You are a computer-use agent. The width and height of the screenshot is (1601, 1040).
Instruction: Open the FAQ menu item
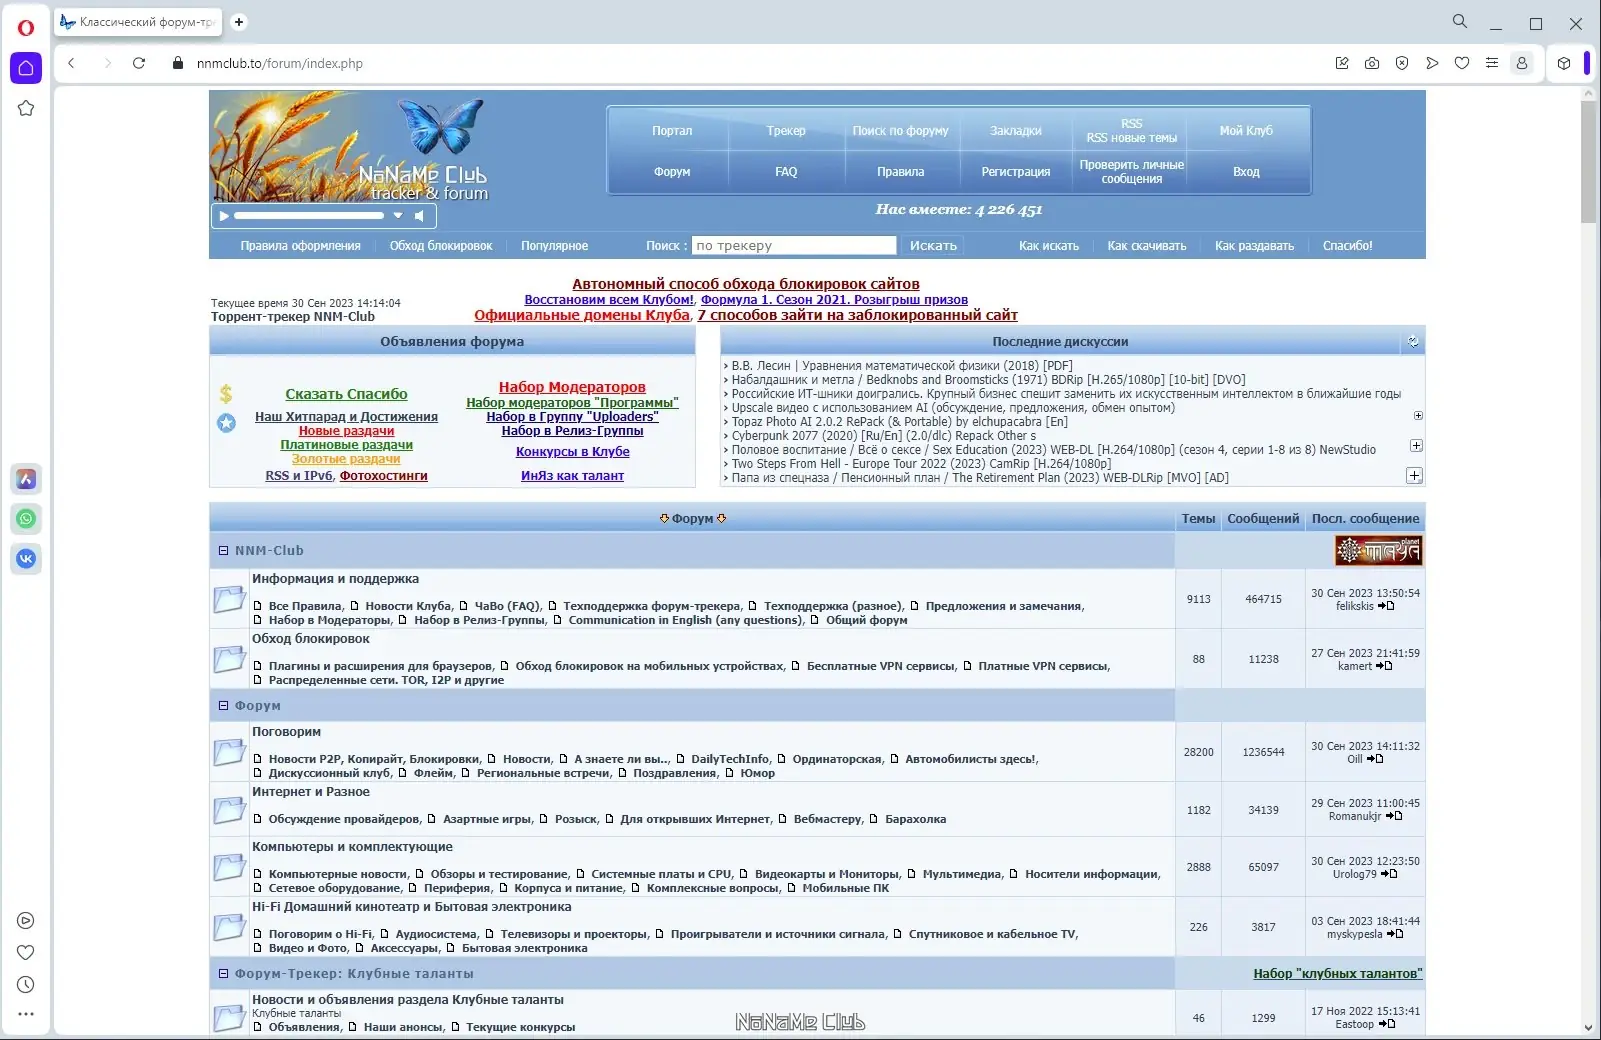coord(786,172)
